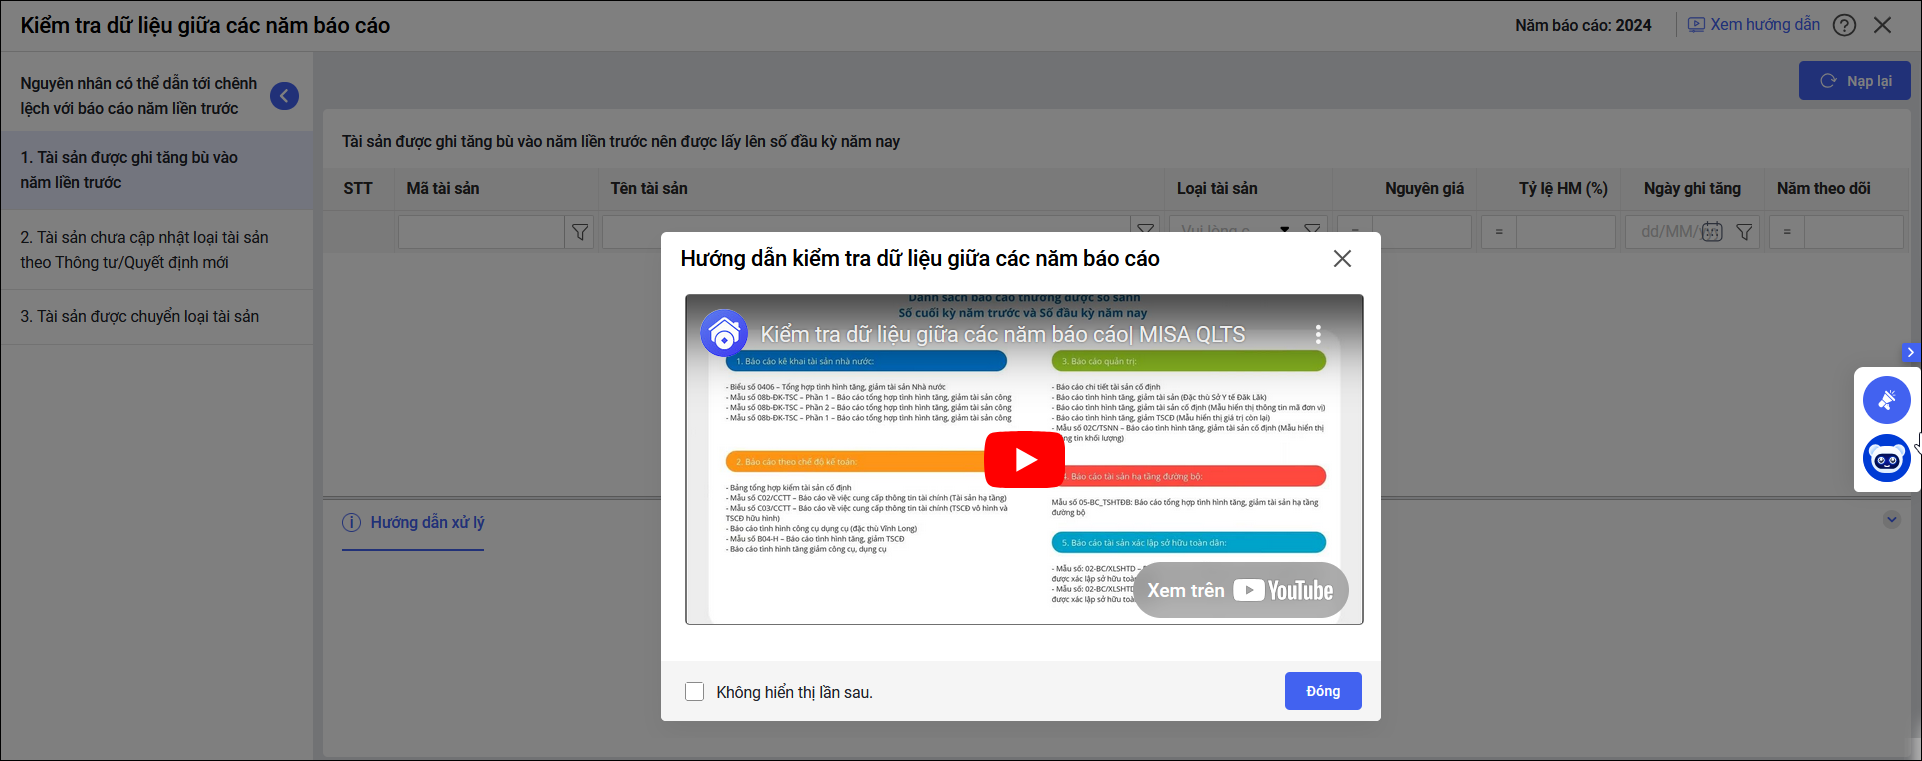Select '3. Tài sản được chuyển loại tài sản'

(x=157, y=317)
